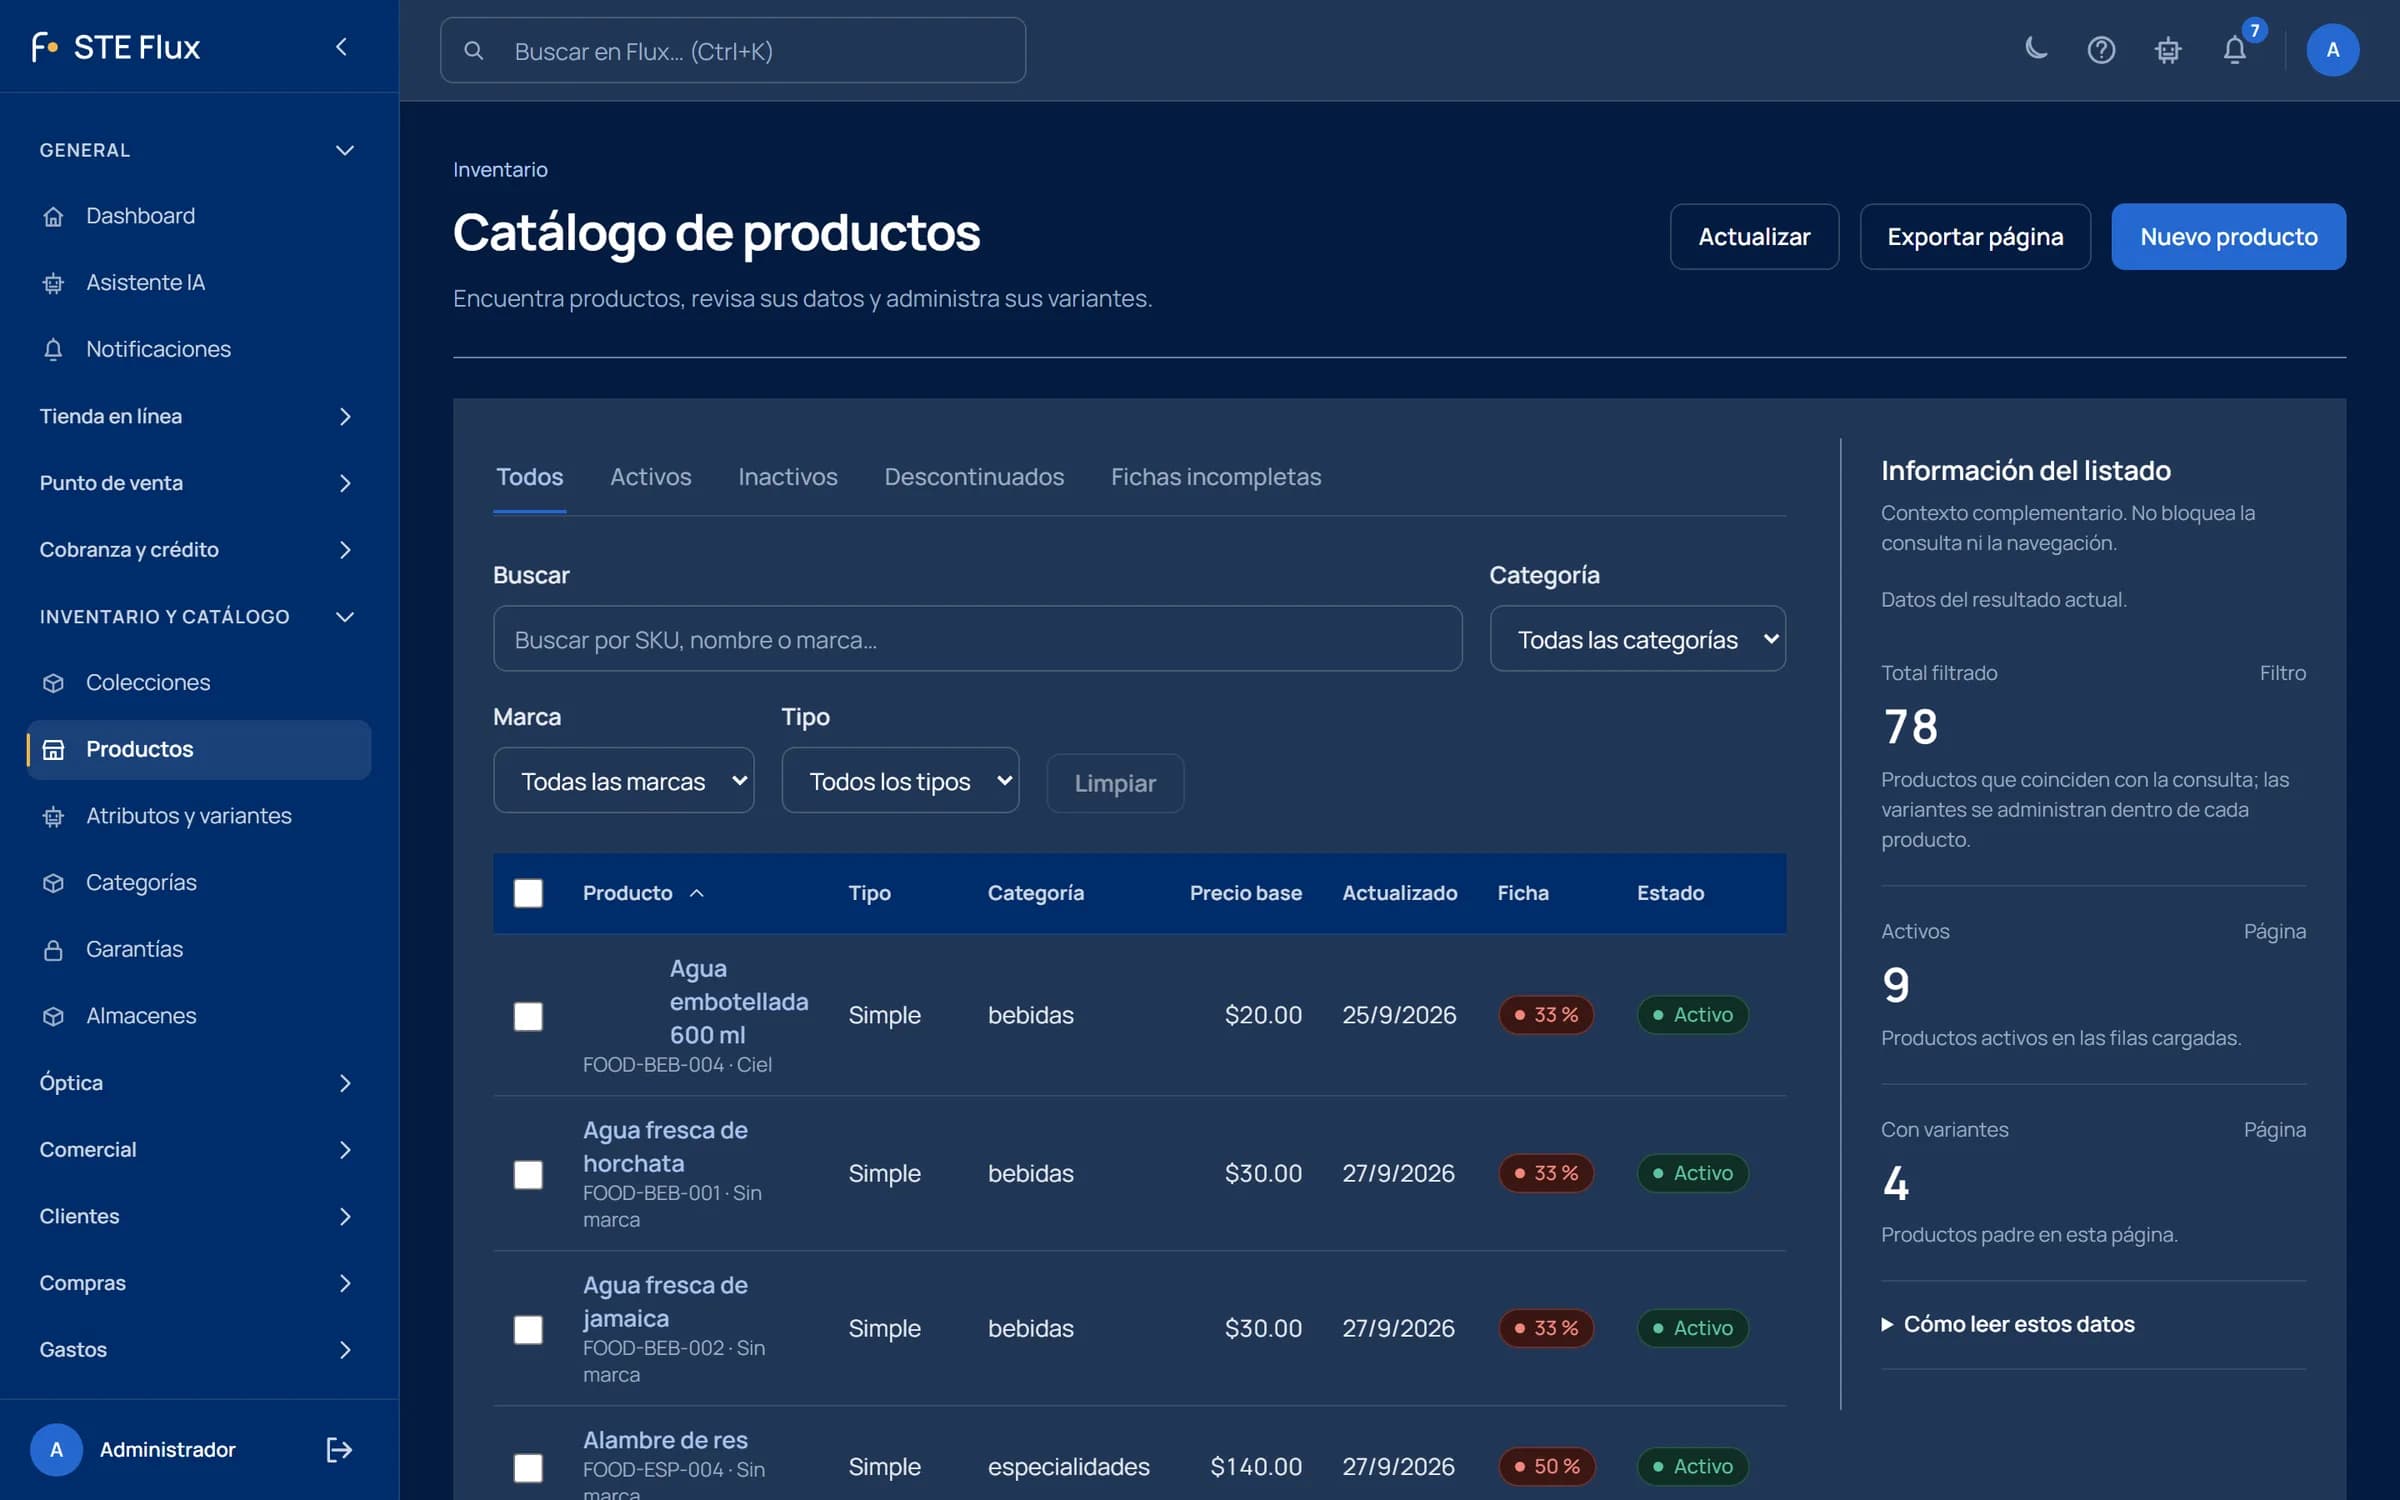
Task: Expand Tienda en línea section
Action: [x=199, y=416]
